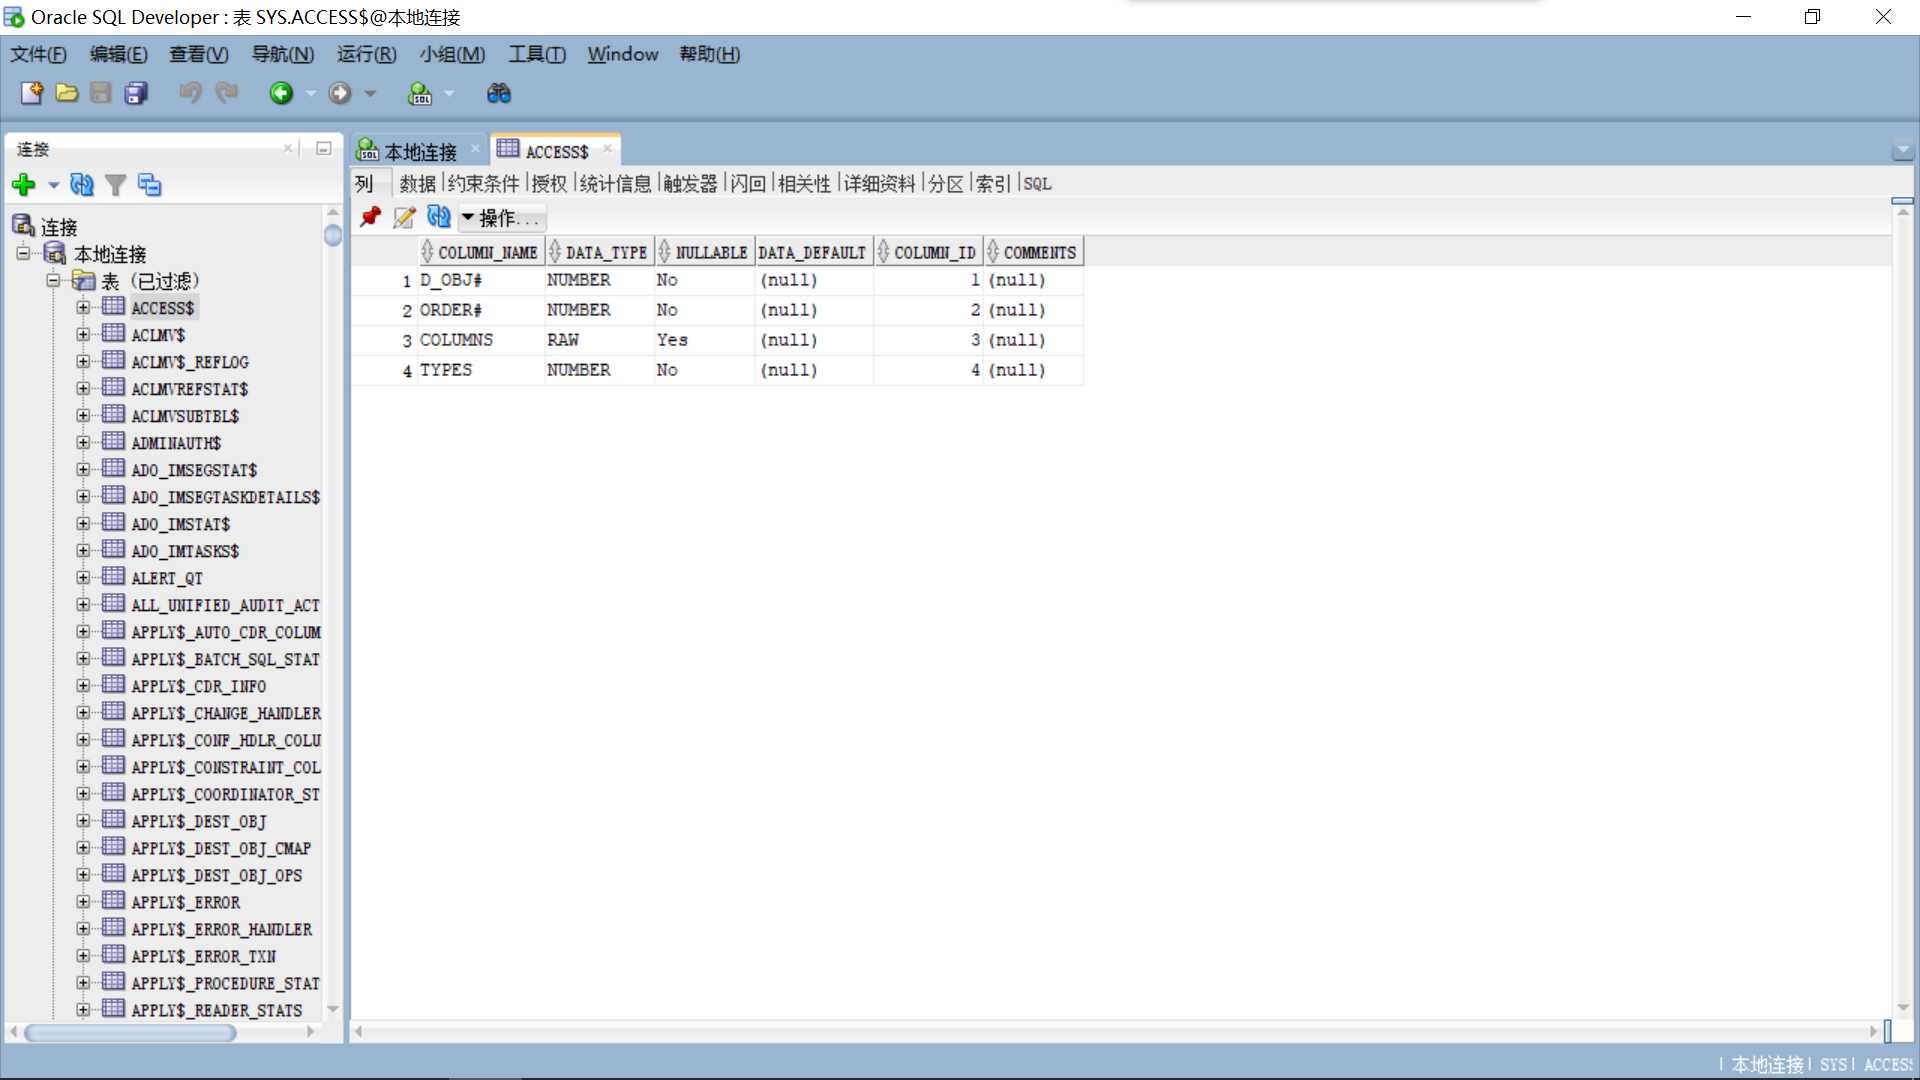Close the ACCESS$ editor tab
Screen dimensions: 1920x1080
point(607,149)
